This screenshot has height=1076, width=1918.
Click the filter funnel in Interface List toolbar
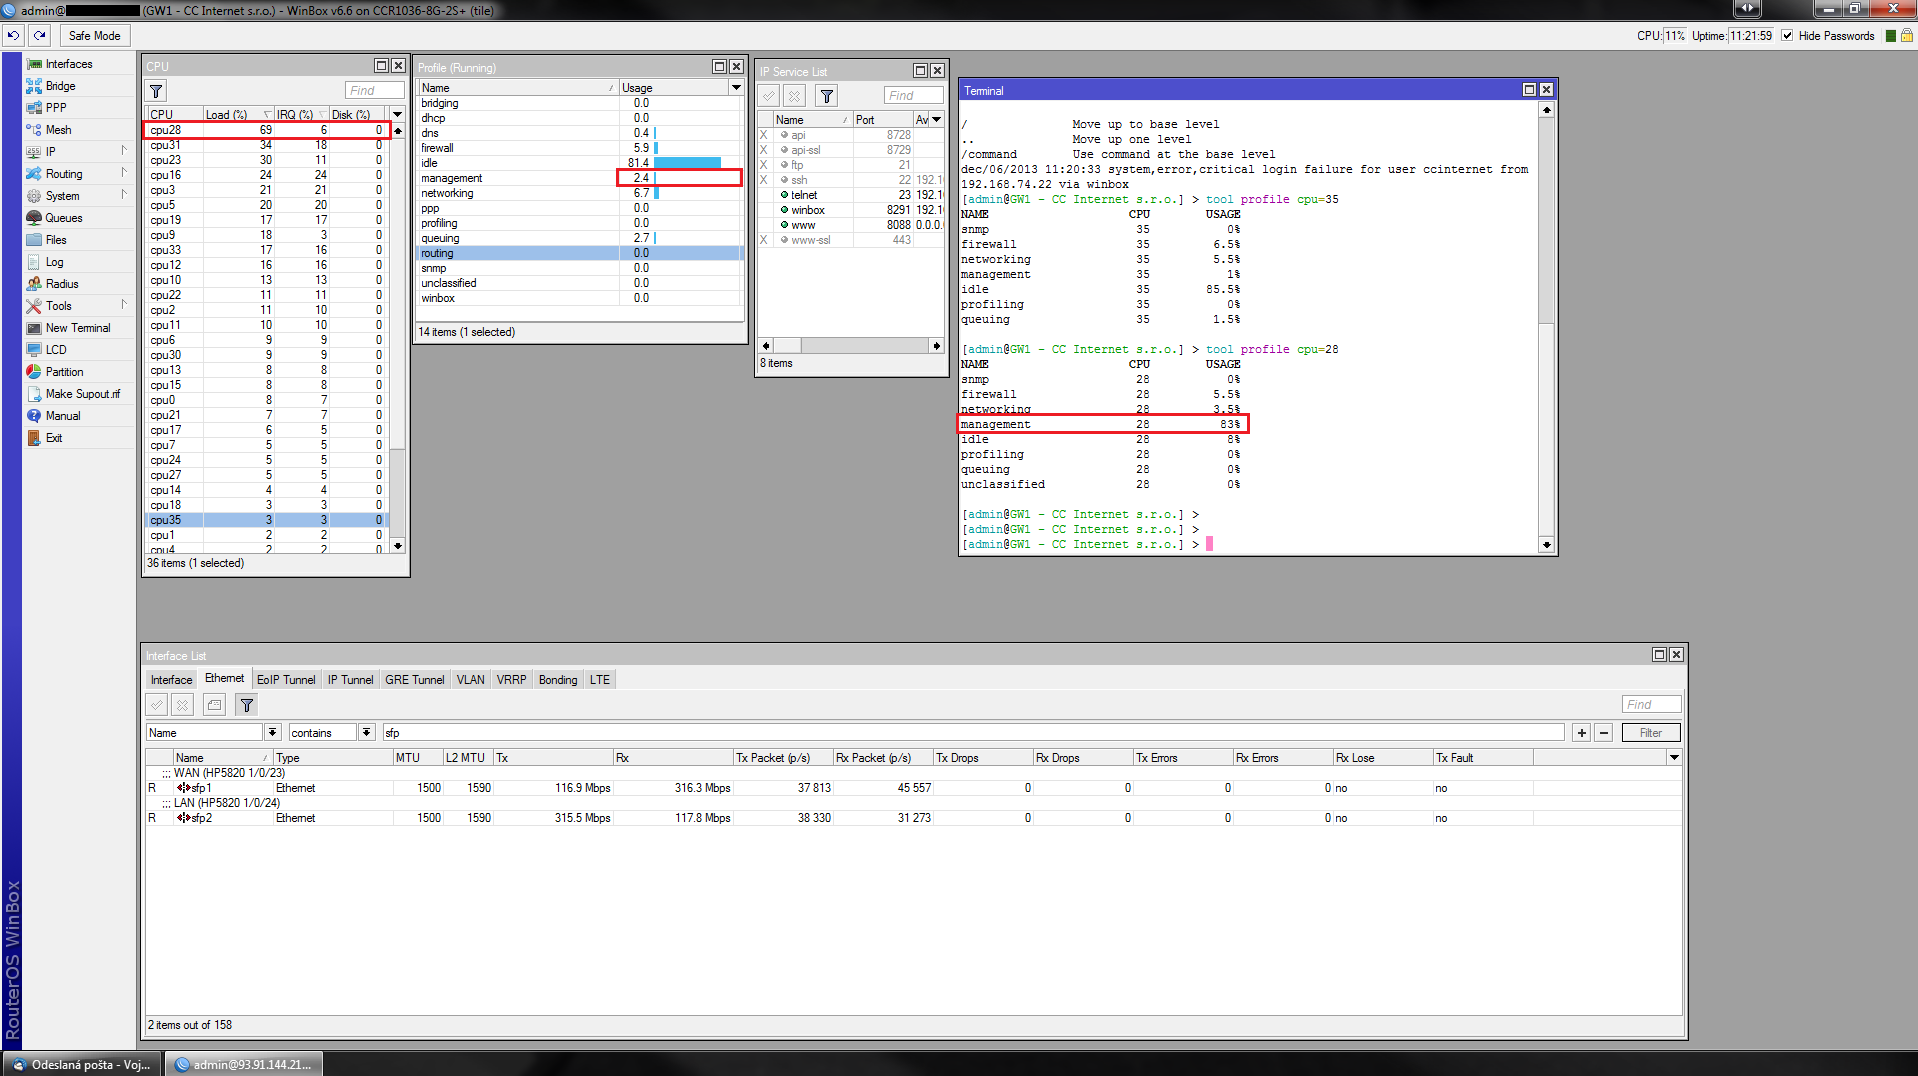[x=246, y=705]
